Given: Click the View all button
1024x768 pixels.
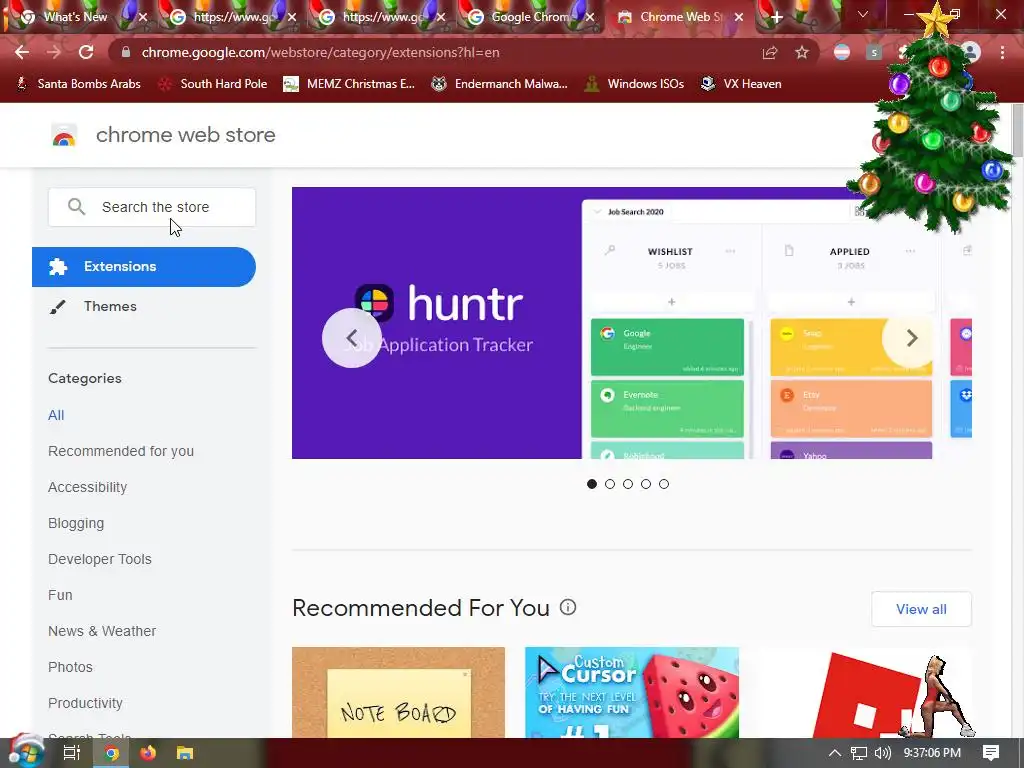Looking at the screenshot, I should pyautogui.click(x=921, y=609).
